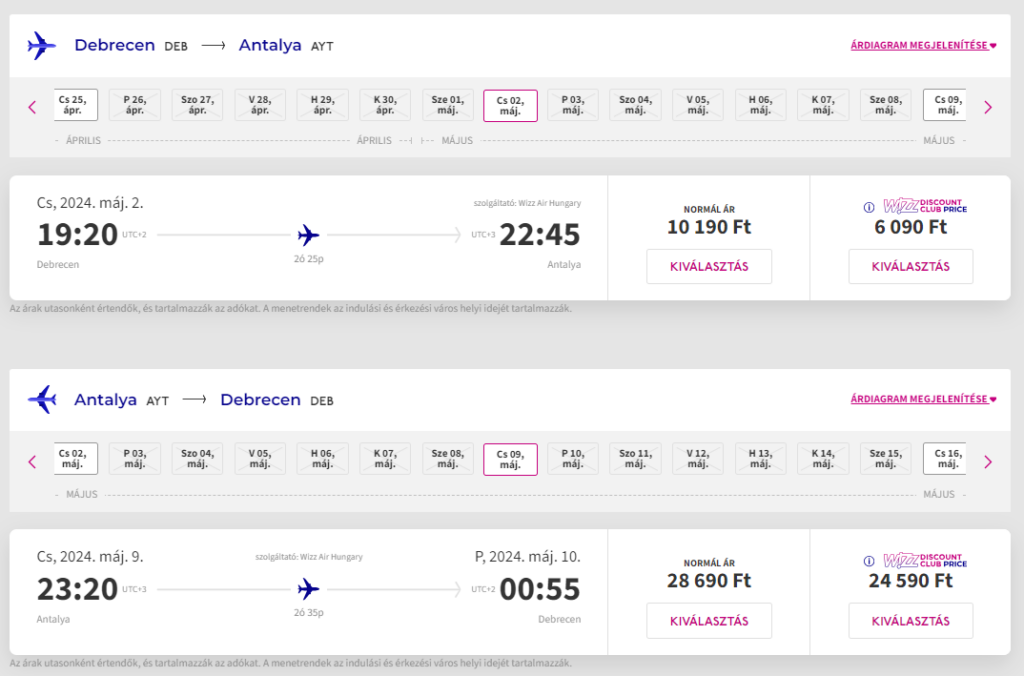Click the return airplane icon beside Antalya
The width and height of the screenshot is (1024, 676).
click(x=42, y=399)
